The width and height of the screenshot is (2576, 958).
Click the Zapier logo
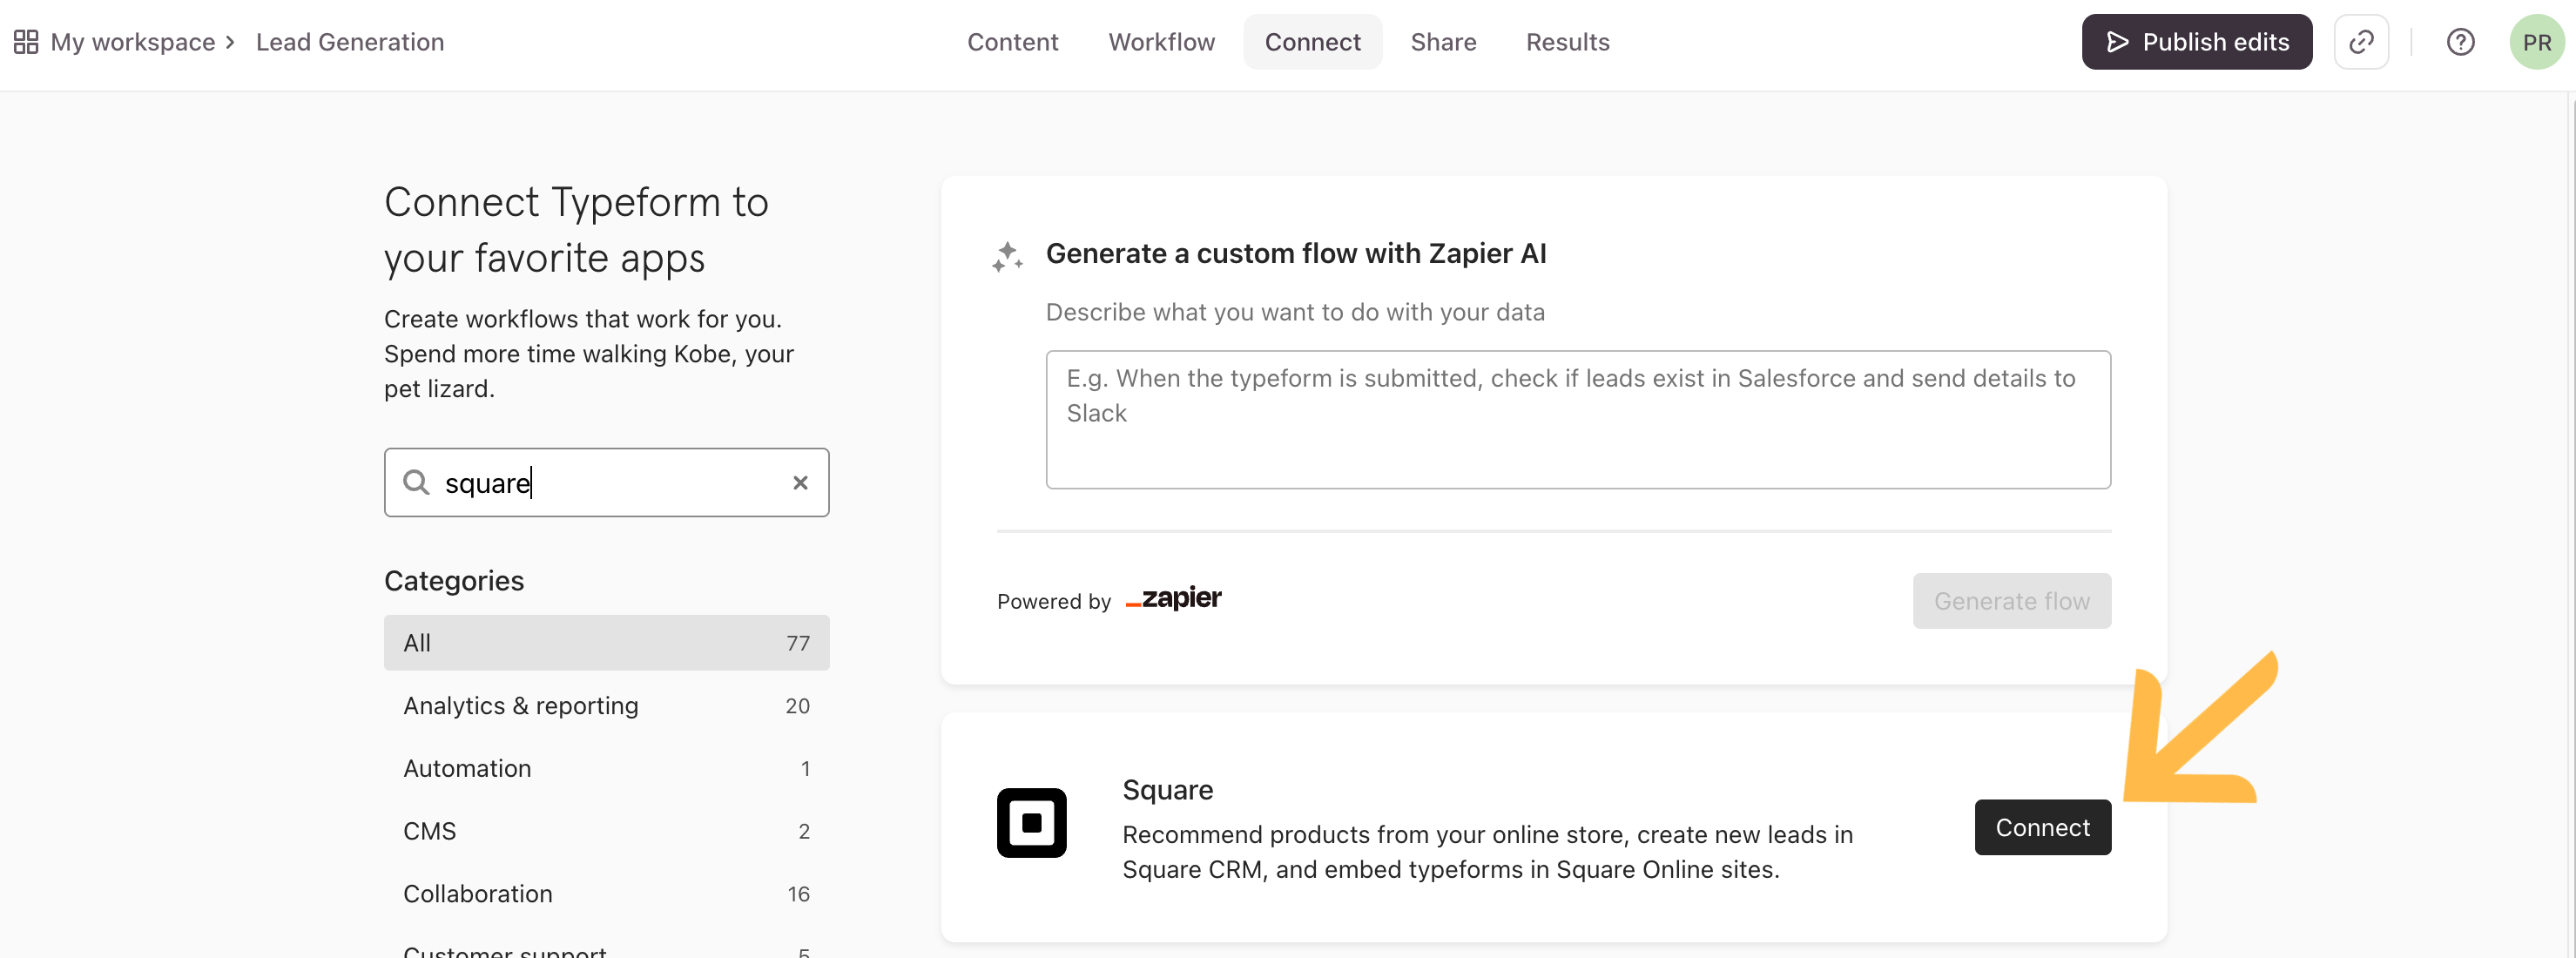(x=1173, y=599)
